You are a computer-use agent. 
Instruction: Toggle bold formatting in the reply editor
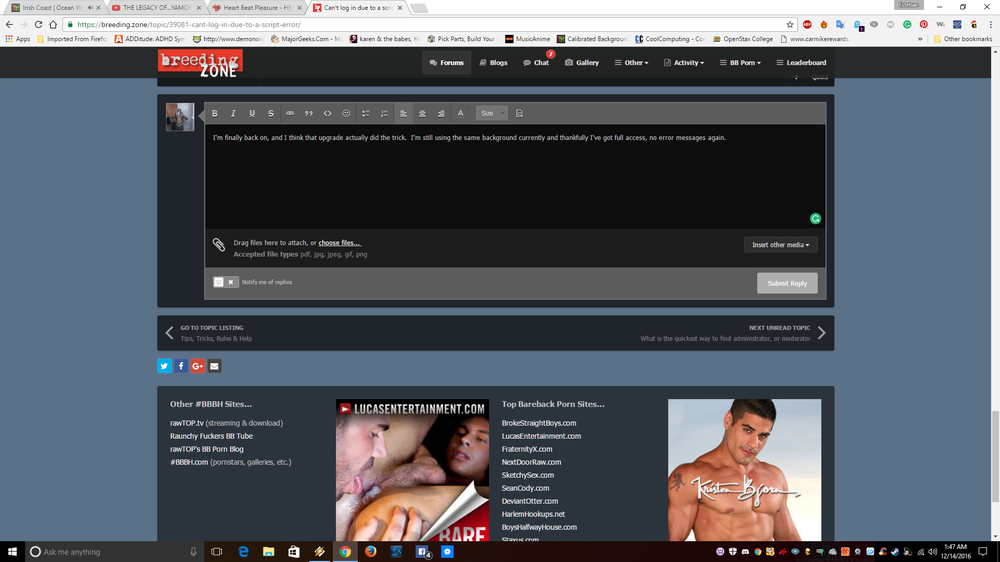(215, 114)
